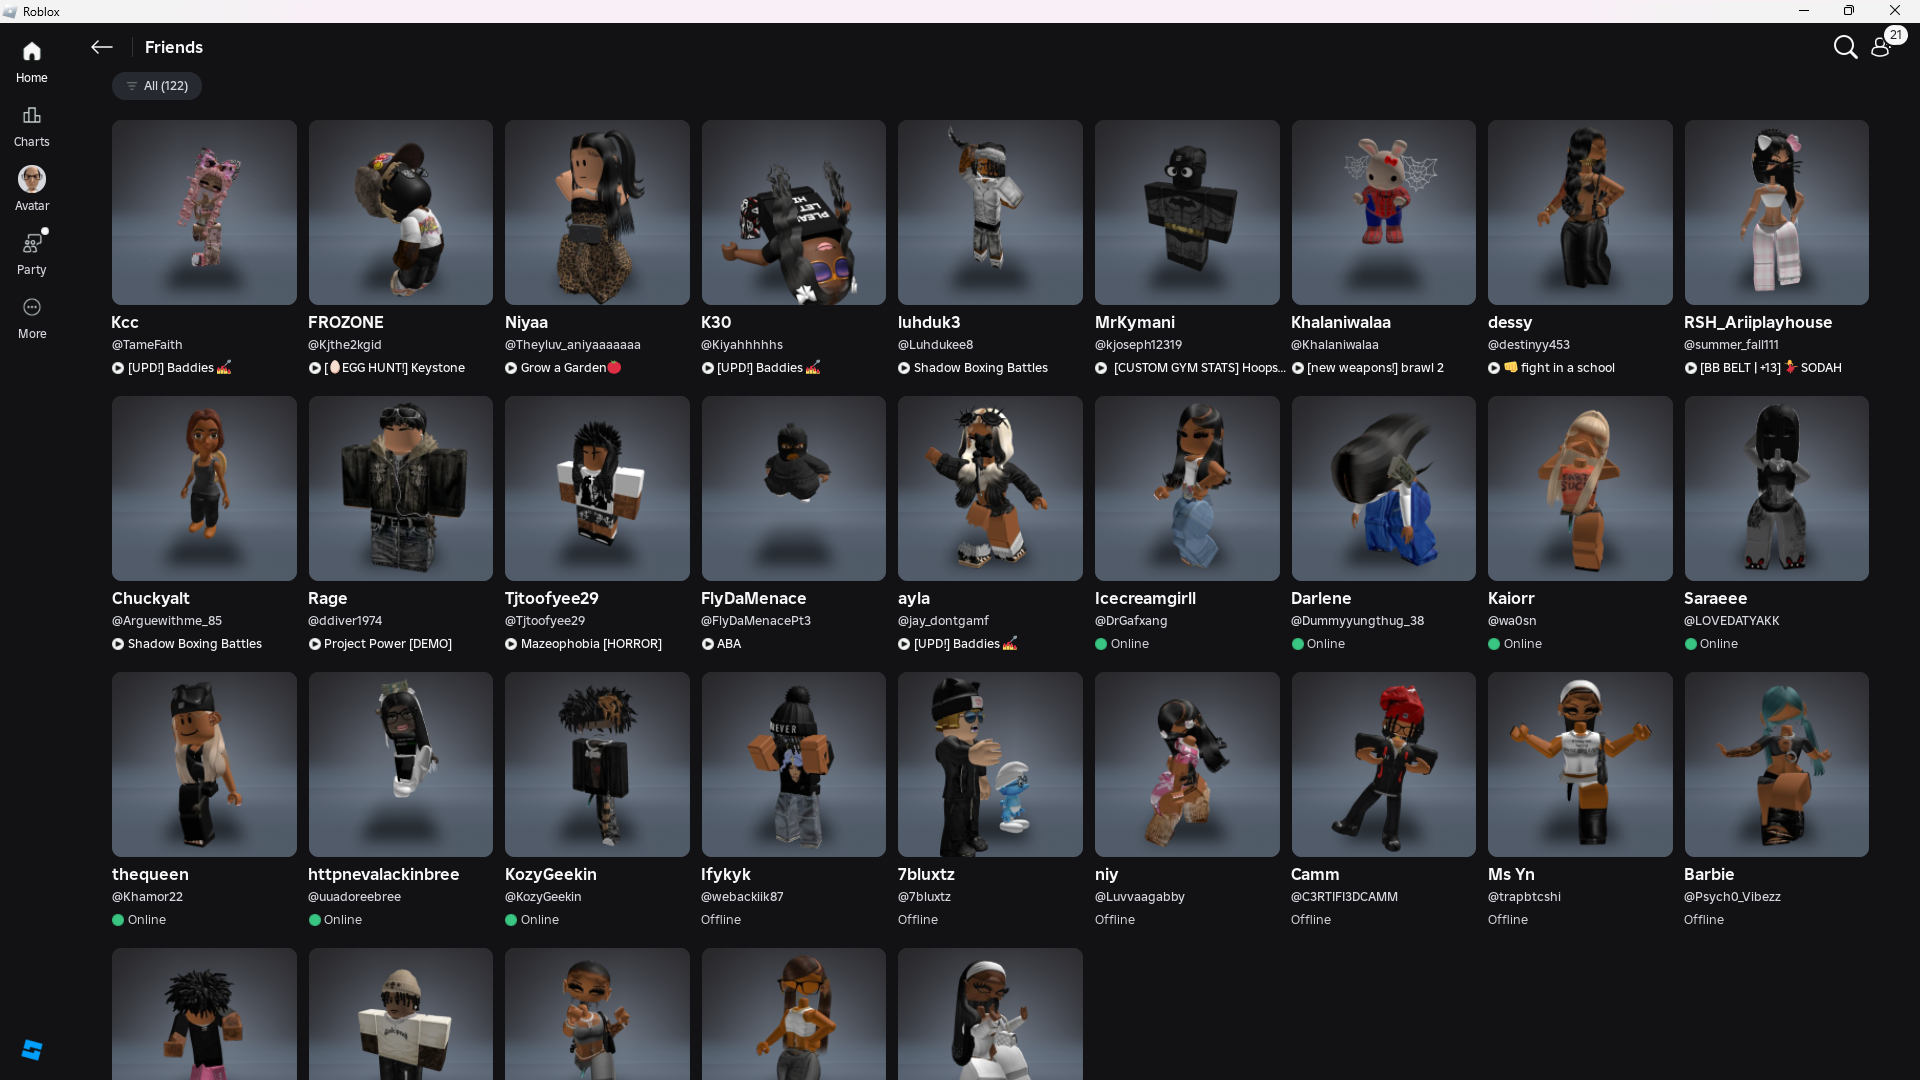Open the Charts sidebar icon
This screenshot has height=1080, width=1920.
32,116
